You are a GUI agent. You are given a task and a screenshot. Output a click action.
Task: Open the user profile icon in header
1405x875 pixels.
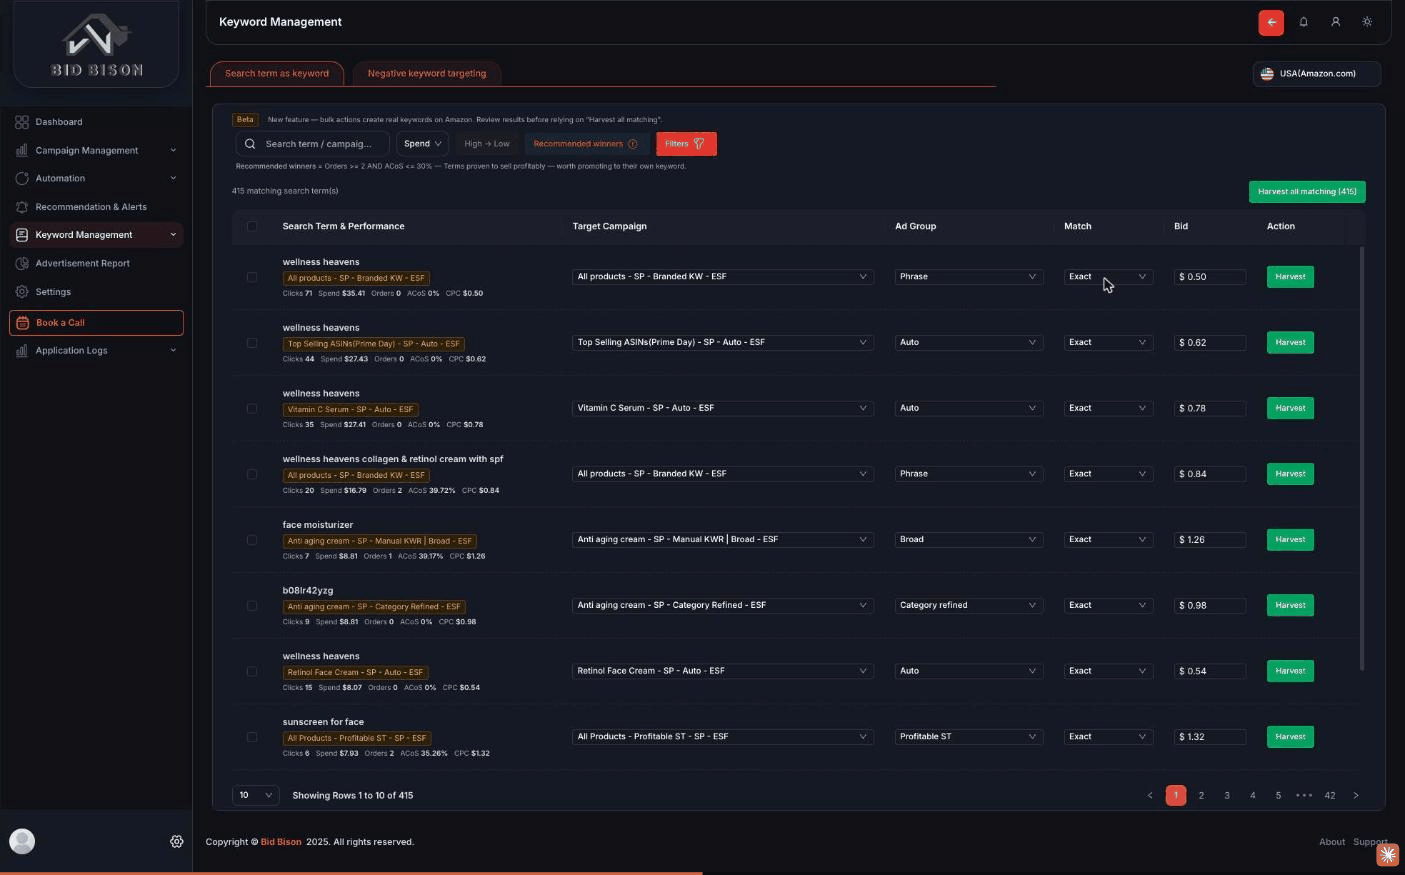click(x=1335, y=22)
